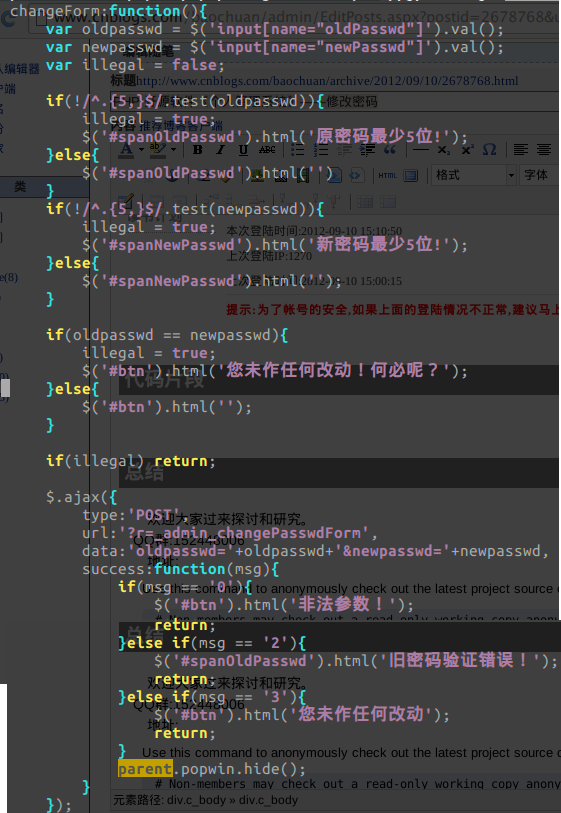Apply superscript formatting
Viewport: 561px width, 813px height.
467,150
